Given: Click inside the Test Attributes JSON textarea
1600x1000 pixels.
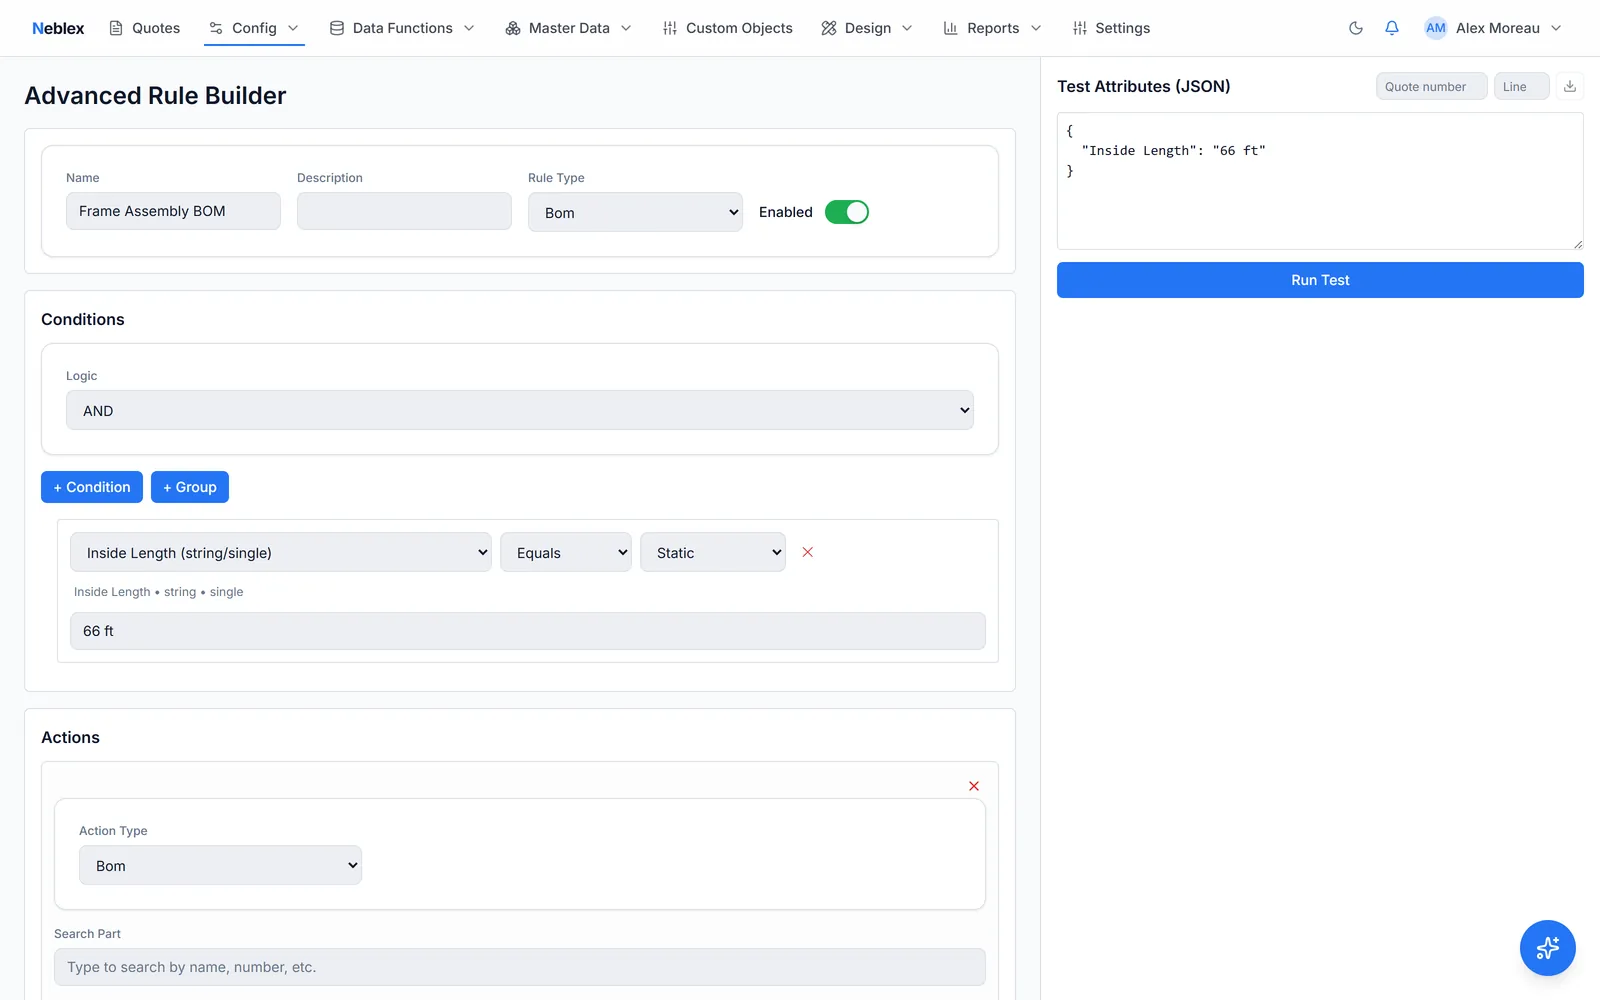Looking at the screenshot, I should [x=1320, y=181].
